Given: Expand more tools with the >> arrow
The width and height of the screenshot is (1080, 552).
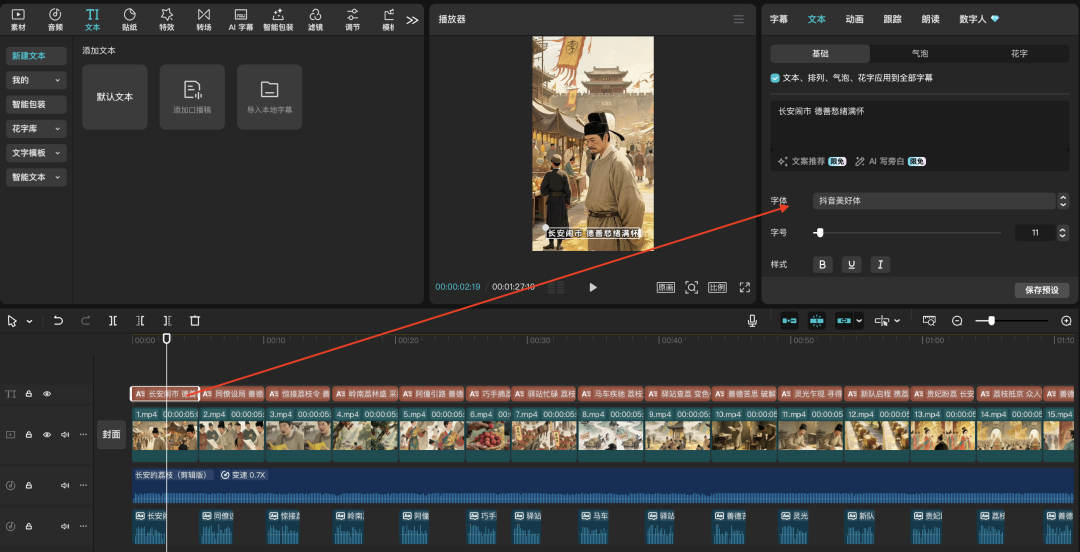Looking at the screenshot, I should tap(412, 19).
